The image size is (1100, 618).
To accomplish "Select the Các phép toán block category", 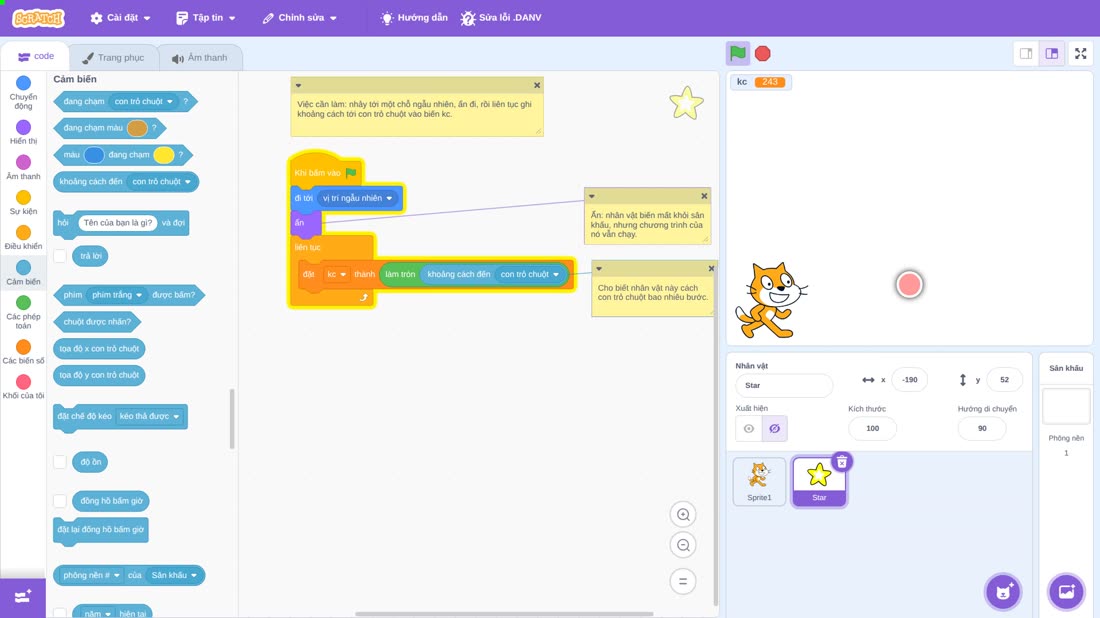I will (x=23, y=311).
